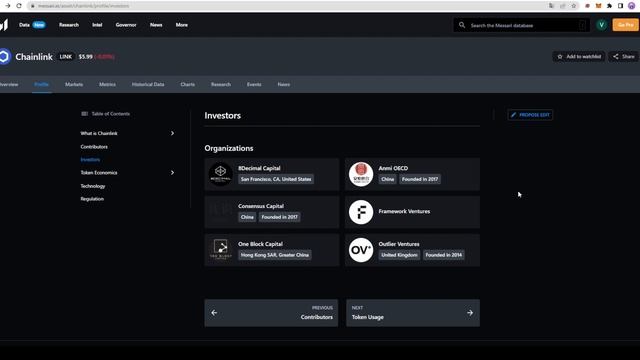Open the Data menu

[x=24, y=25]
